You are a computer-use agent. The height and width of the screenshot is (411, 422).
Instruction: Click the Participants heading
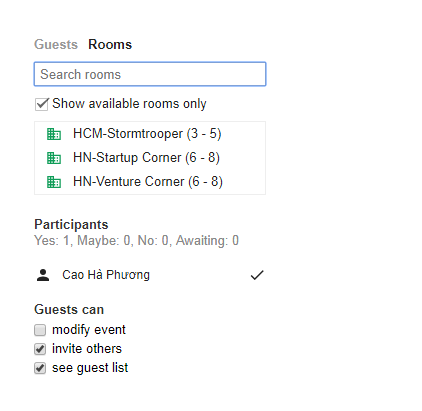click(x=71, y=224)
